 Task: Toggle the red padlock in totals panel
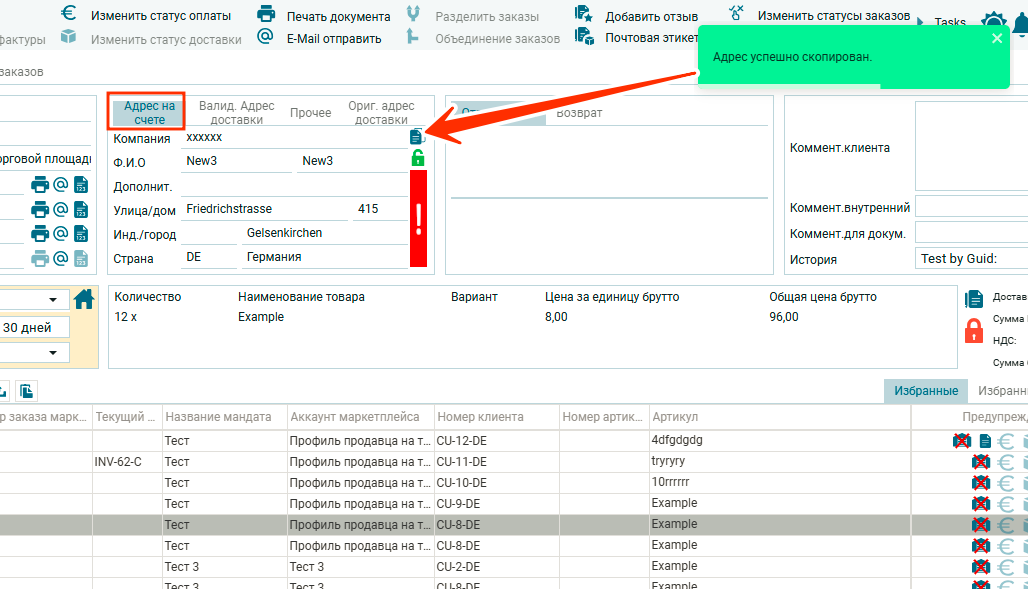(973, 330)
